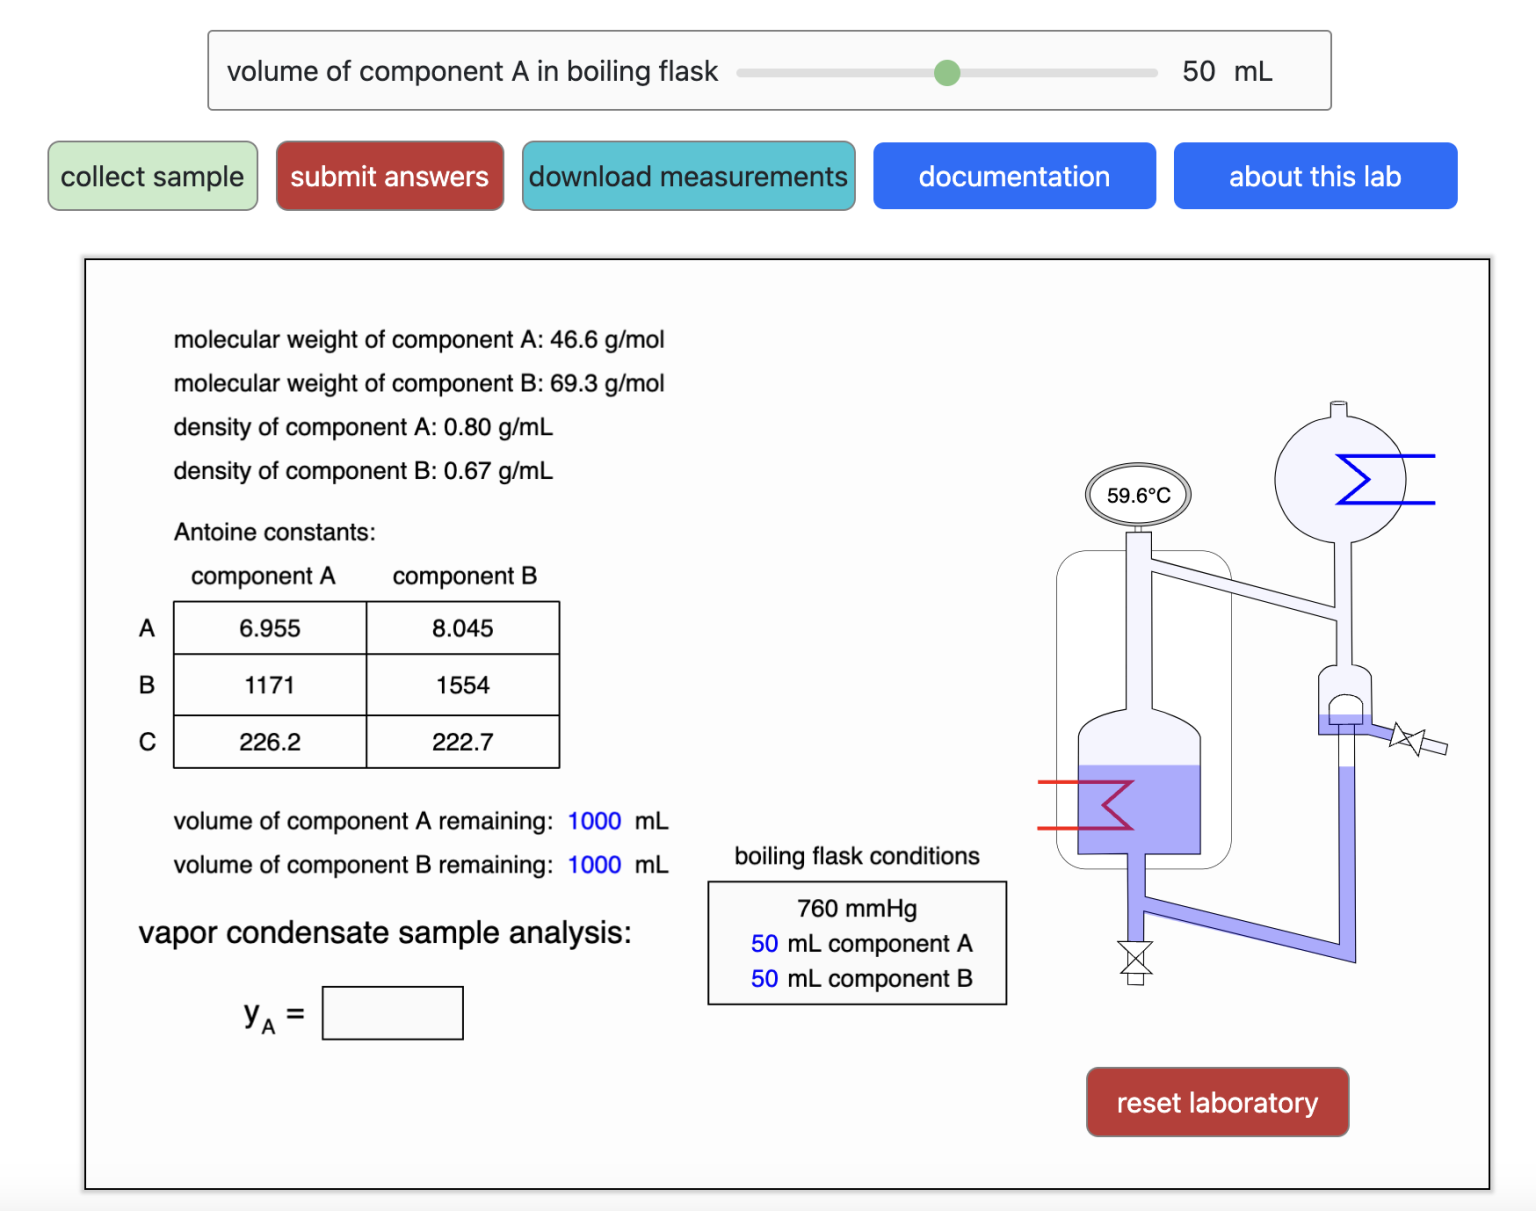Click the red heating coil icon on flask
Screen dimensions: 1536x1211
point(1100,805)
